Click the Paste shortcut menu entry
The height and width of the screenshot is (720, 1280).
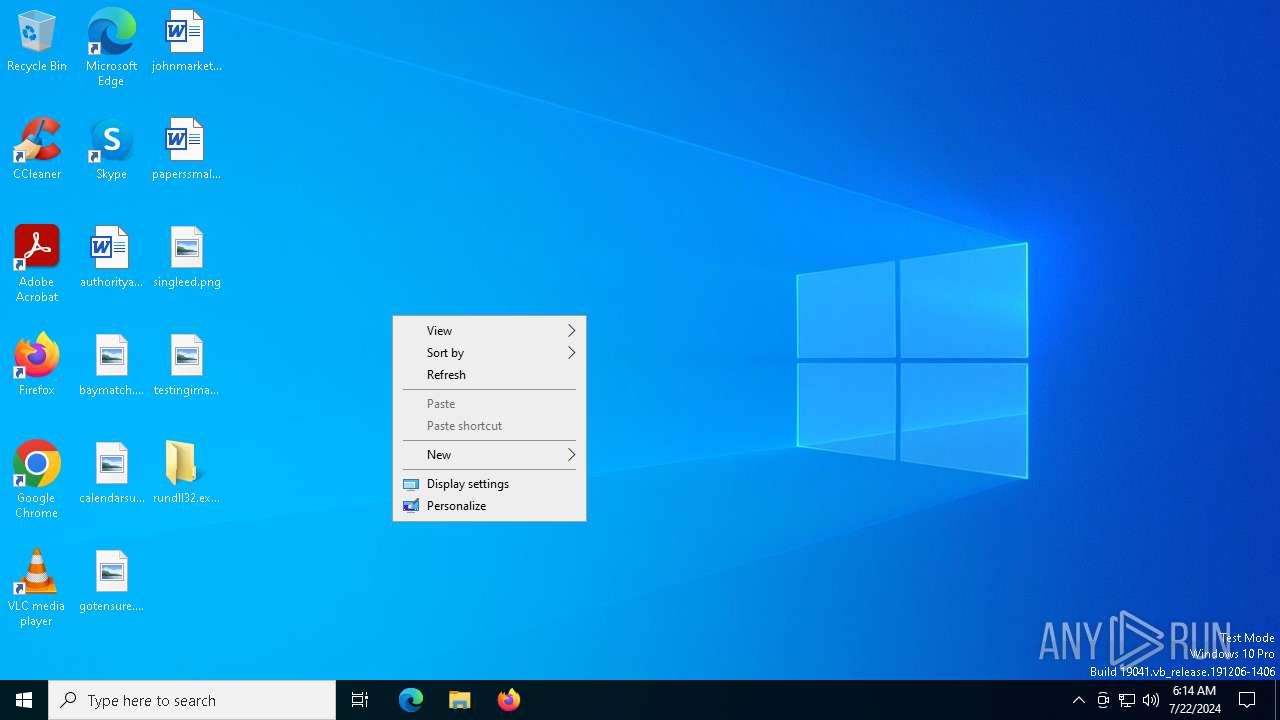pyautogui.click(x=489, y=426)
